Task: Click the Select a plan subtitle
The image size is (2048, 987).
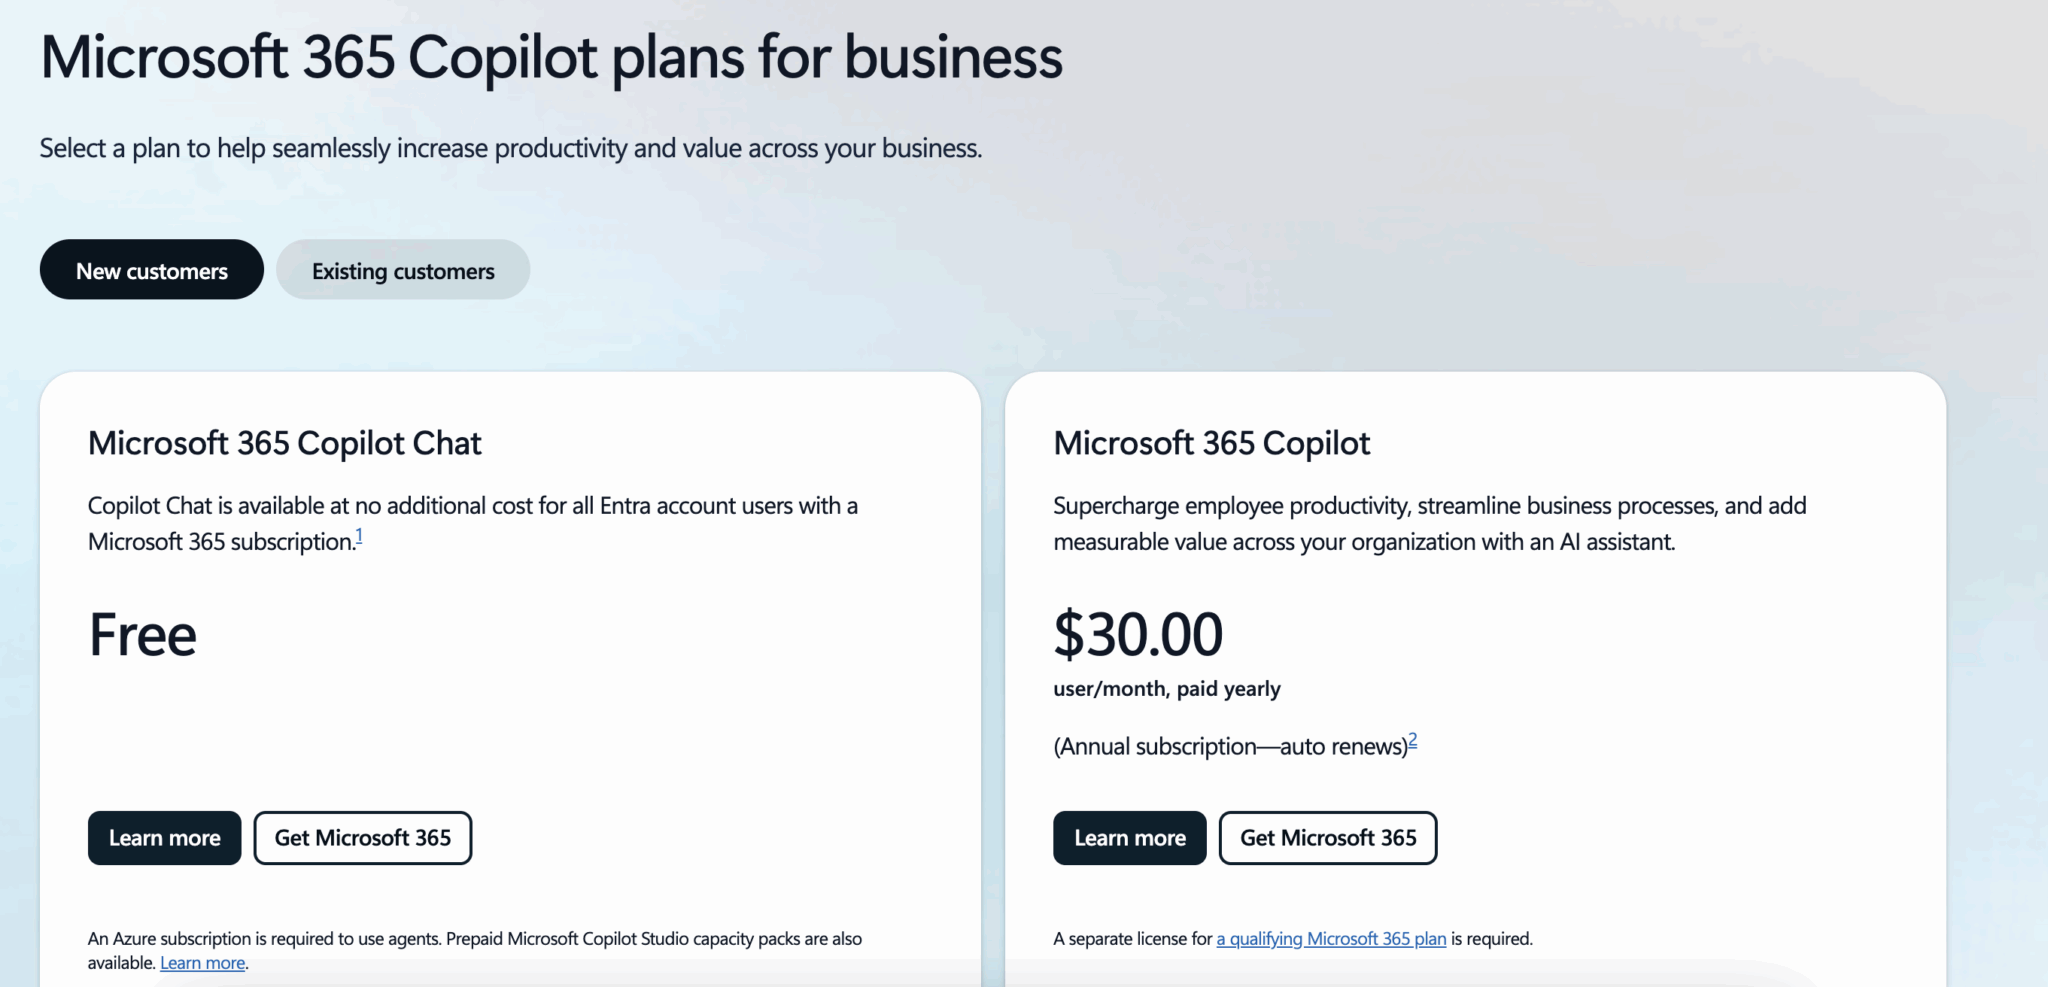Action: (510, 148)
